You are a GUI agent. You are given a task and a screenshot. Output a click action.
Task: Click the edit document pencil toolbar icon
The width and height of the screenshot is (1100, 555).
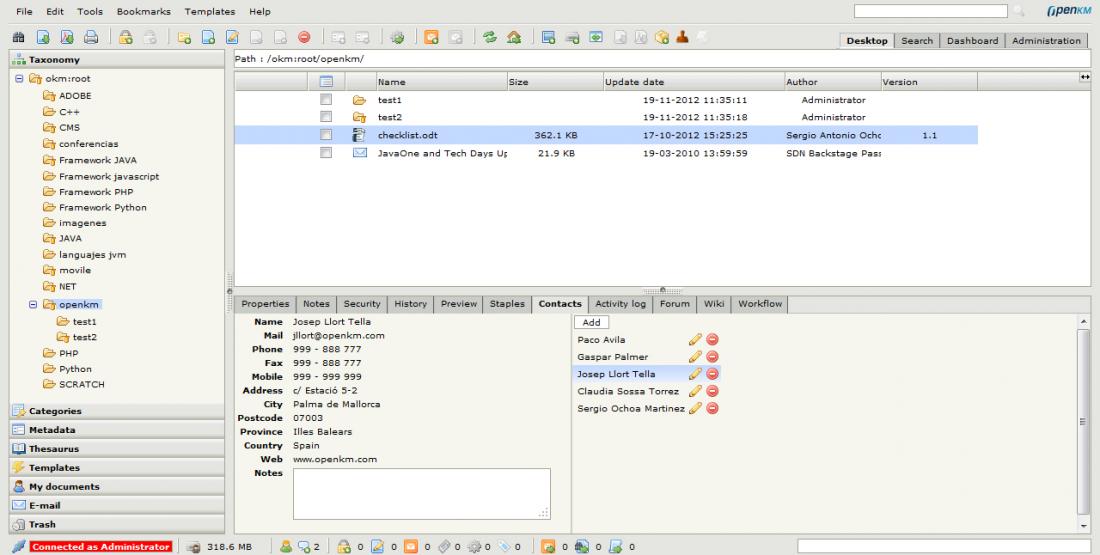coord(232,37)
